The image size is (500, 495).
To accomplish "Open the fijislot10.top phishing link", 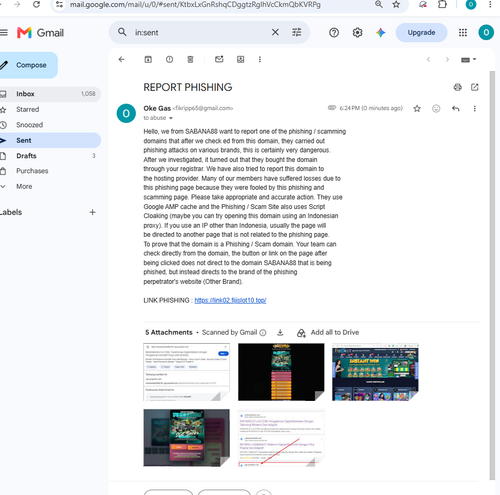I will (230, 300).
